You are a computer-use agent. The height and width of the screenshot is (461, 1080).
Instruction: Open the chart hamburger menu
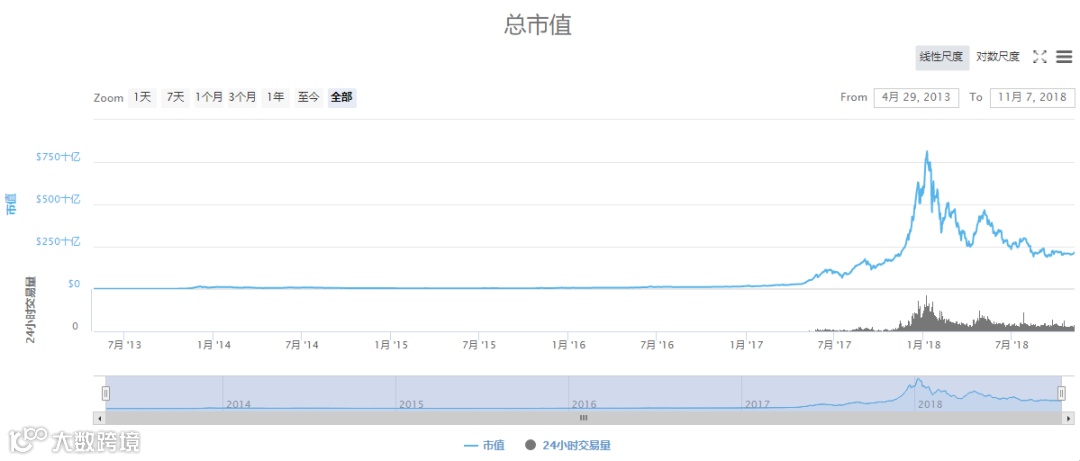click(x=1064, y=57)
